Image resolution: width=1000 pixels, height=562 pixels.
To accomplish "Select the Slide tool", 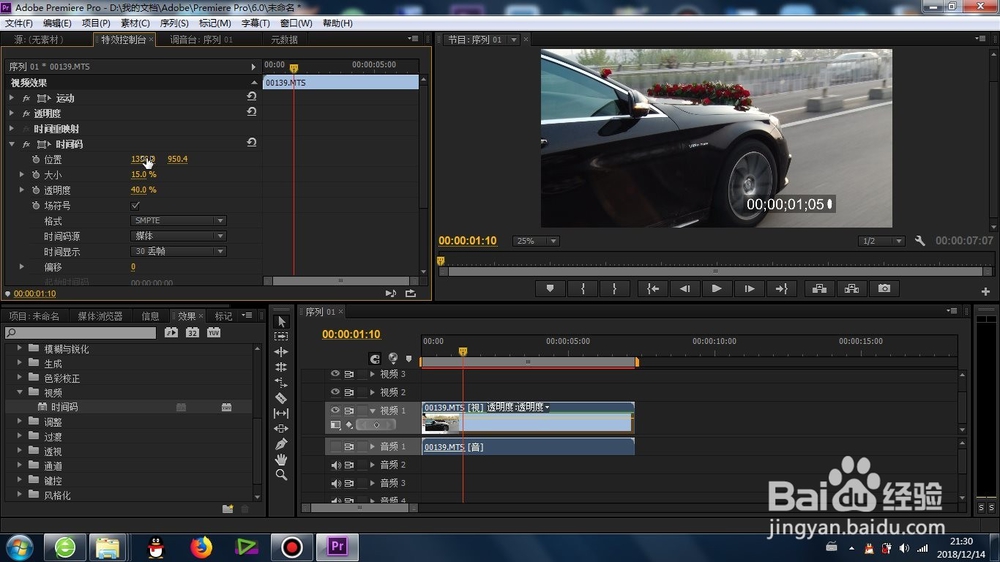I will point(281,429).
